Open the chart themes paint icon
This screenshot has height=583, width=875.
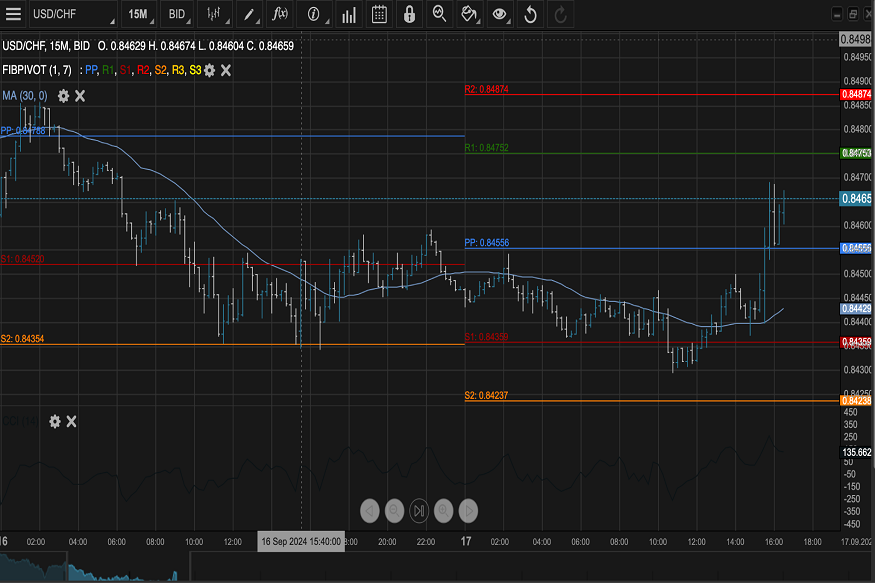(469, 14)
